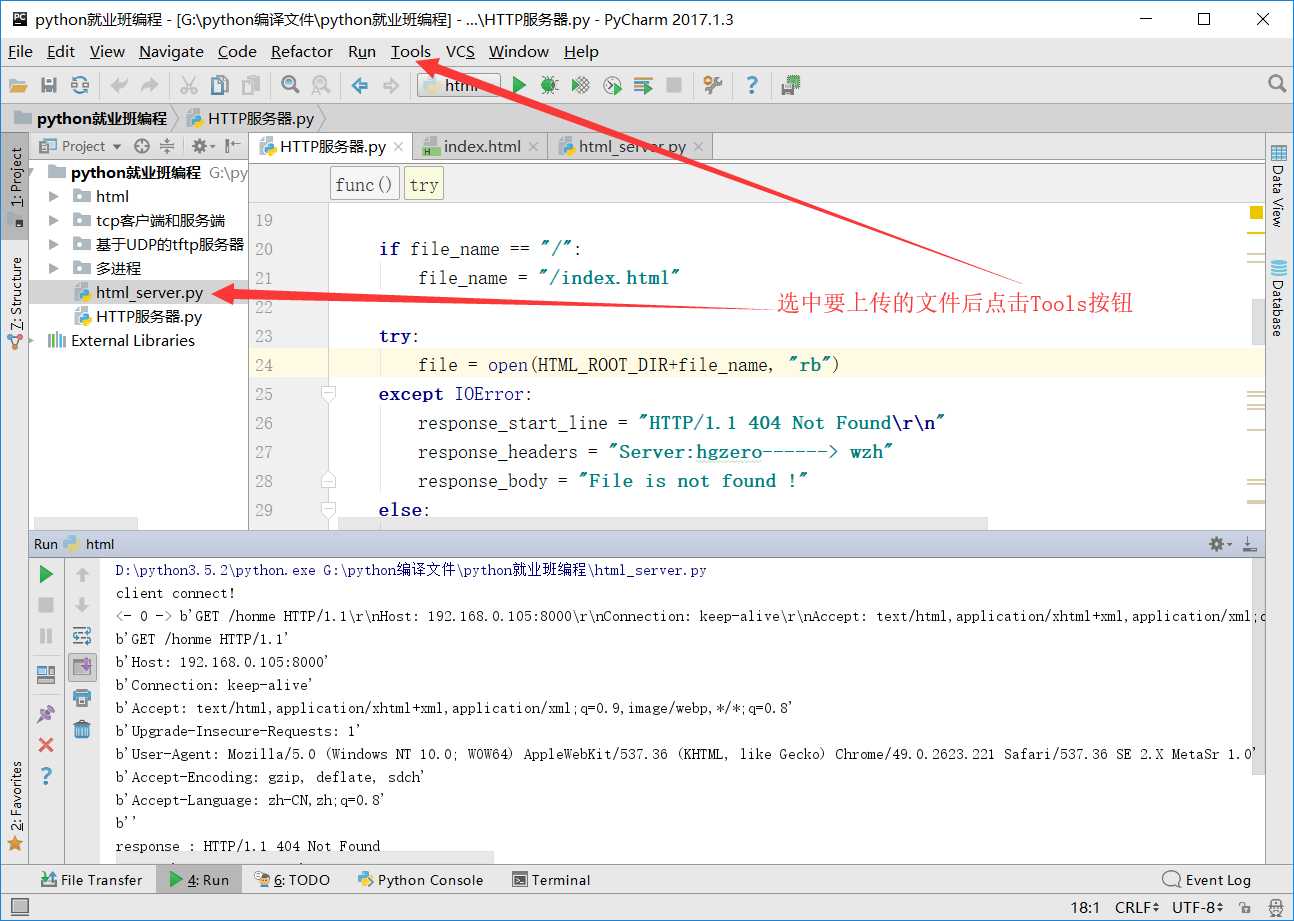
Task: Open Settings wrench icon in toolbar
Action: click(713, 86)
